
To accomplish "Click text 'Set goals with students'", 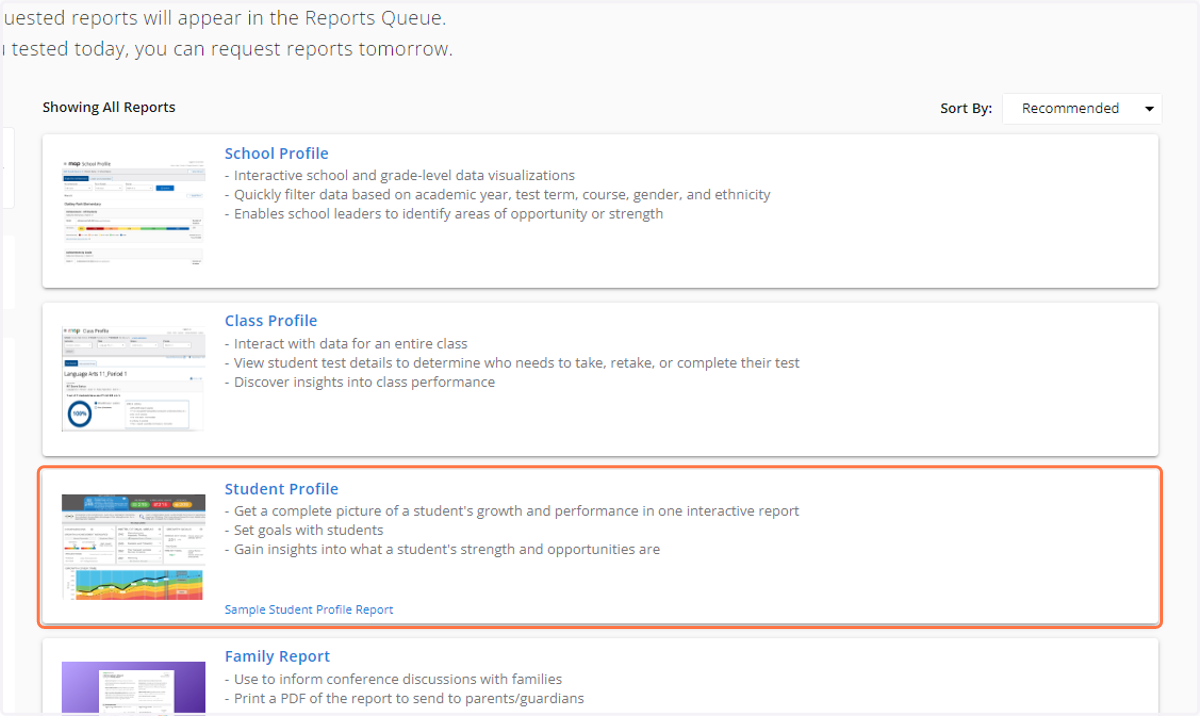I will (x=309, y=530).
